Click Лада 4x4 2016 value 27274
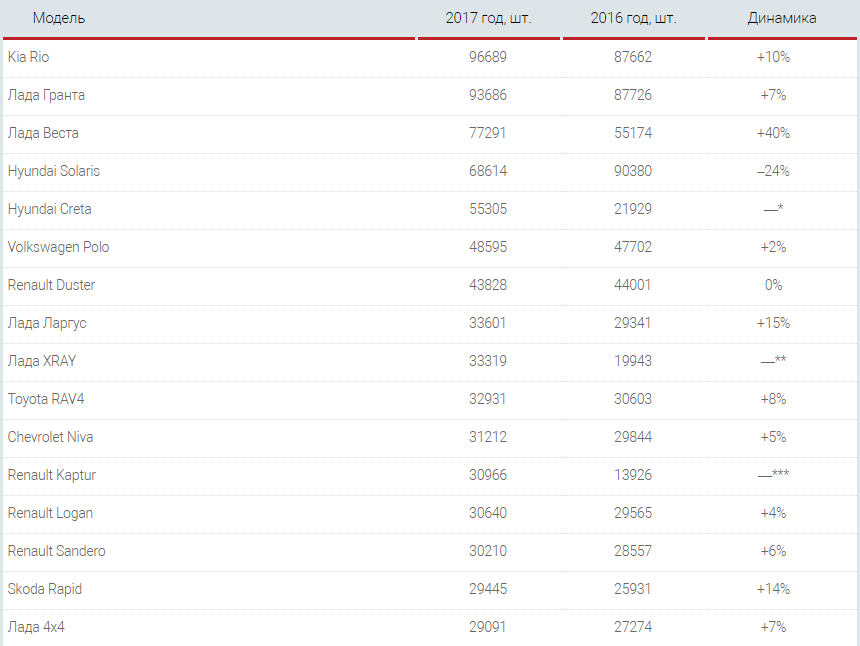The width and height of the screenshot is (860, 646). coord(633,627)
